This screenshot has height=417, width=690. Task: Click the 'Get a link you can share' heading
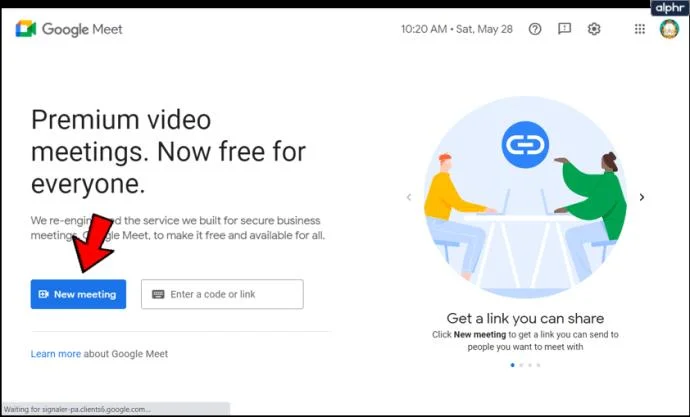(525, 318)
